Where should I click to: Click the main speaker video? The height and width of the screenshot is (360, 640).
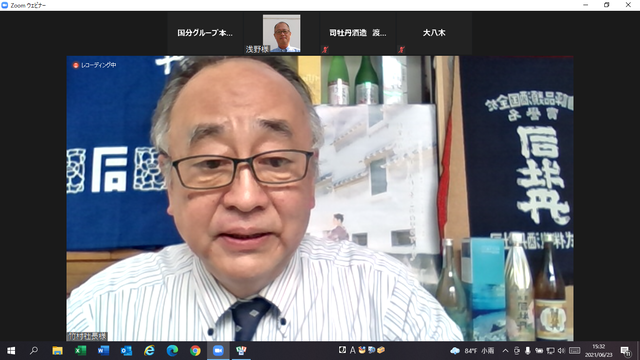click(x=320, y=198)
